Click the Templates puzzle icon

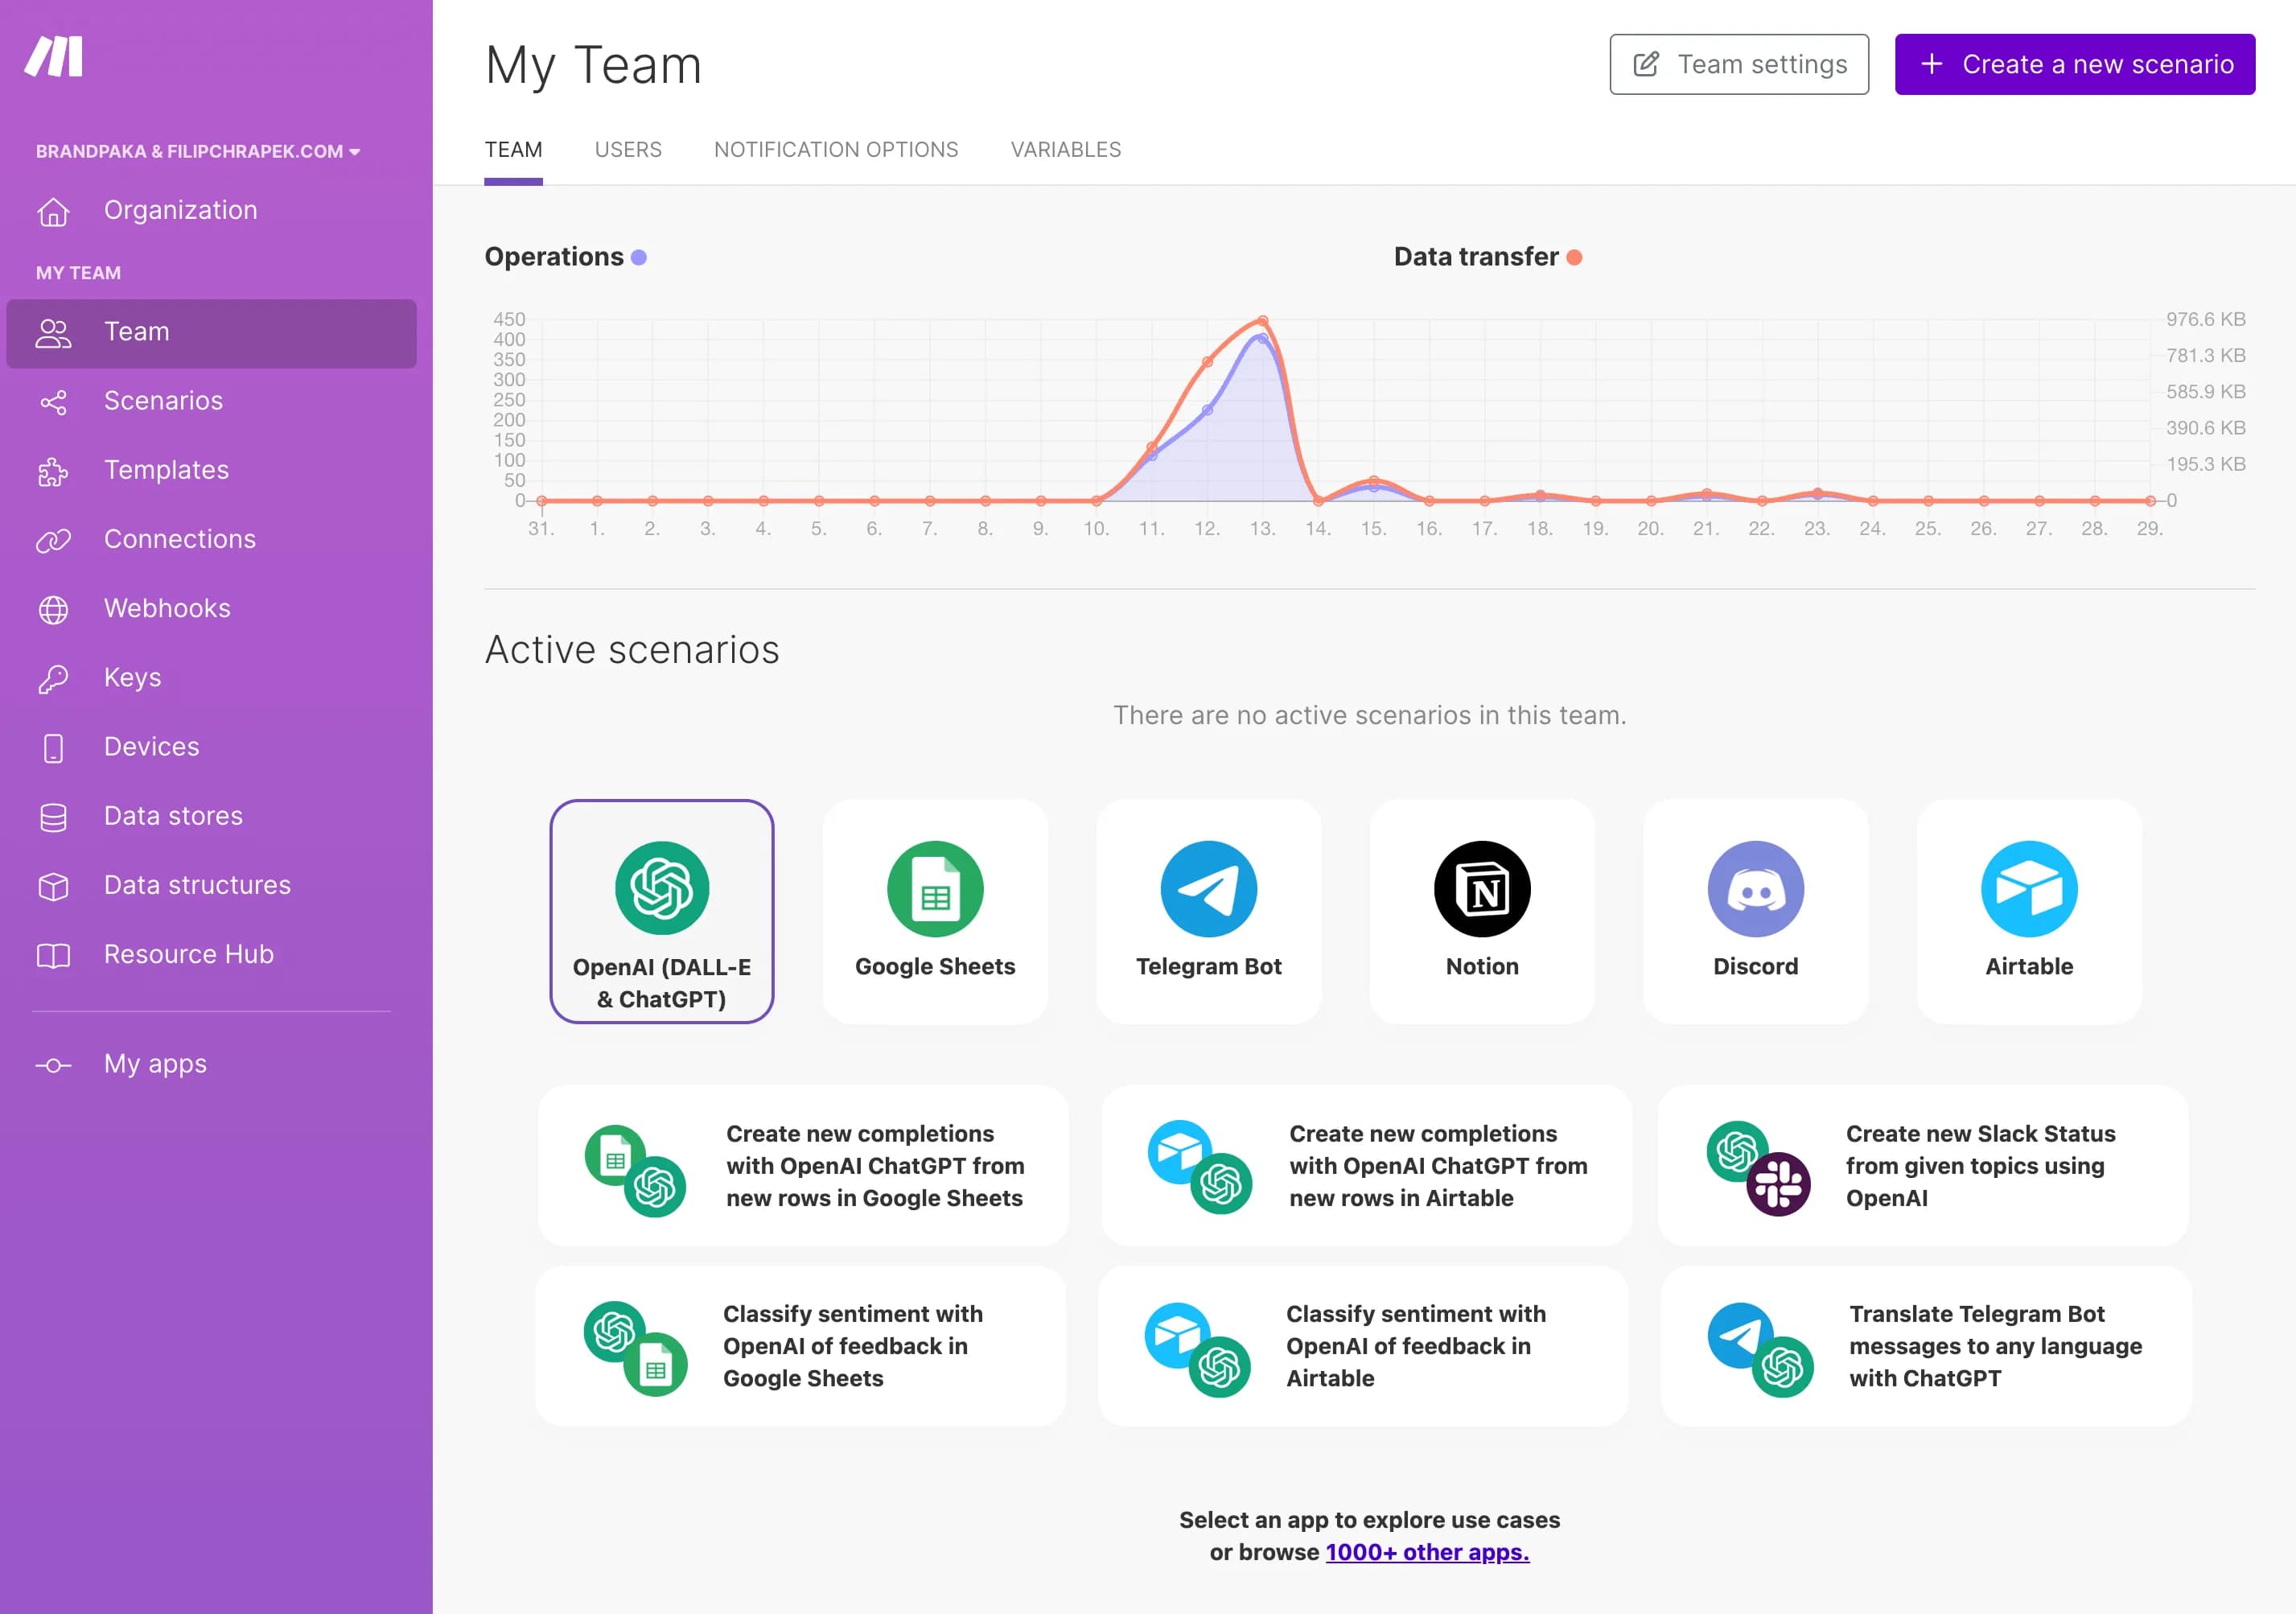point(53,471)
